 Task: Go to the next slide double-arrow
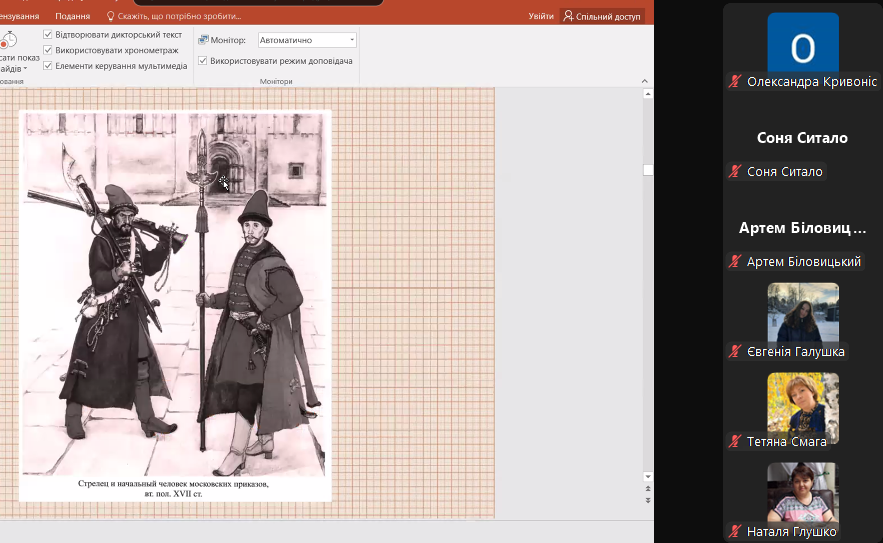pos(648,500)
